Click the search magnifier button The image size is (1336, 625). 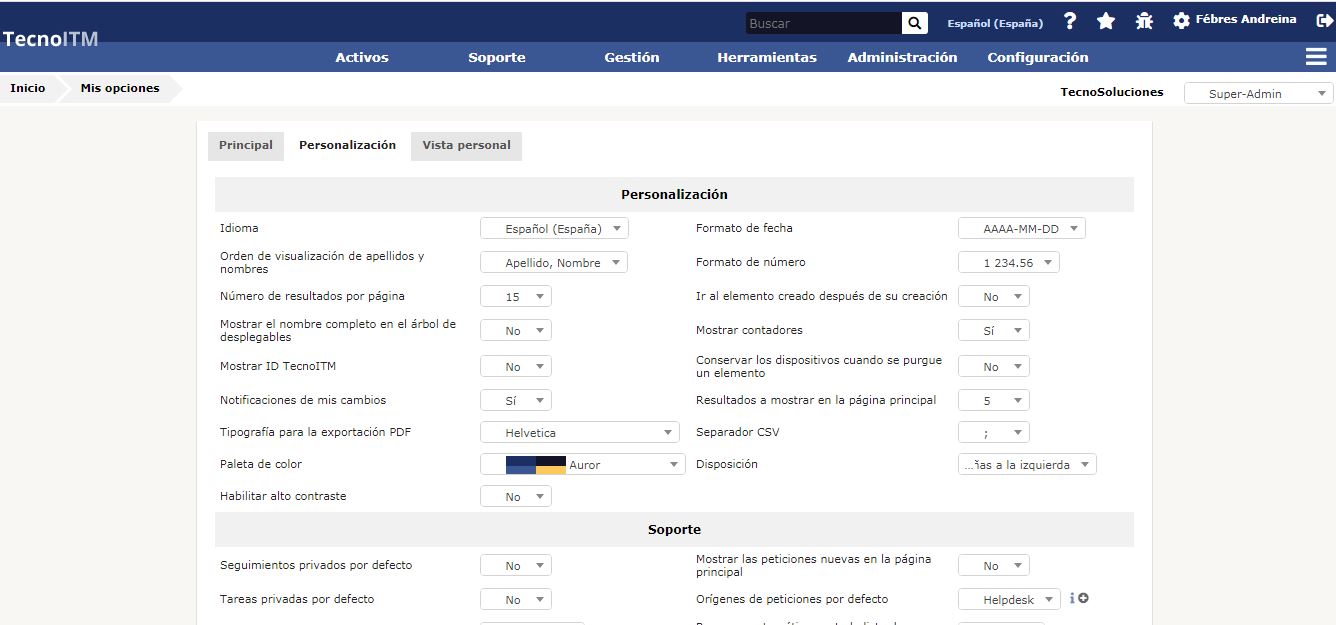point(914,23)
